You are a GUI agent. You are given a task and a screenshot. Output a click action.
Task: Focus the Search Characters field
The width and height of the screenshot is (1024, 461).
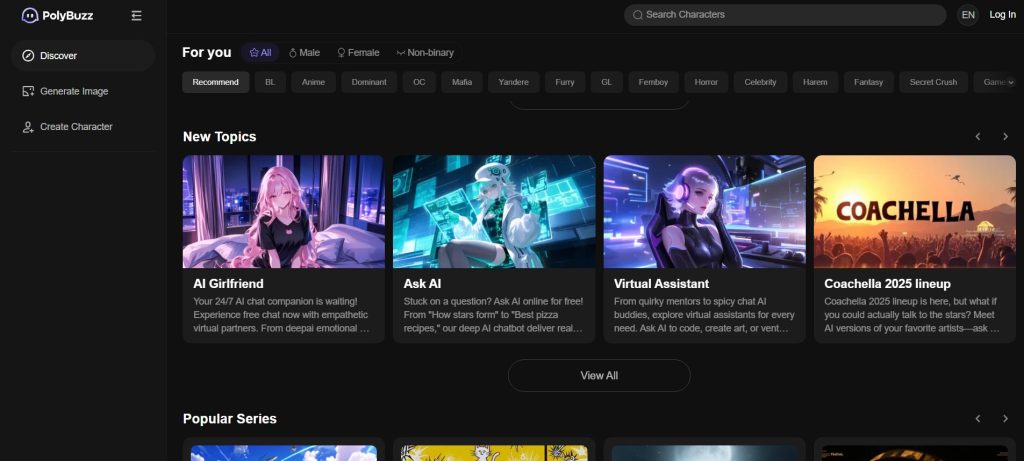tap(785, 15)
